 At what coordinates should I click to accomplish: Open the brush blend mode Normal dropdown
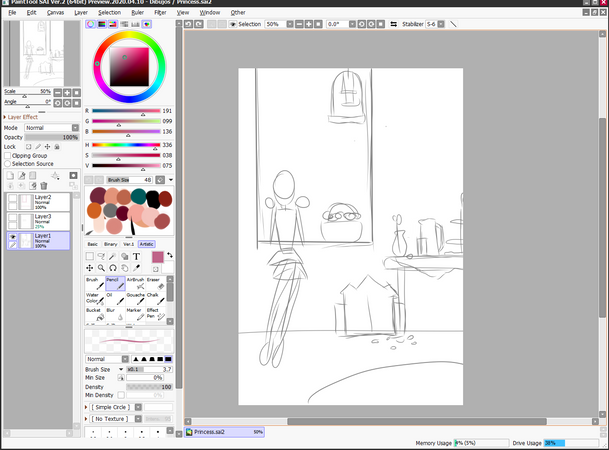tap(107, 359)
